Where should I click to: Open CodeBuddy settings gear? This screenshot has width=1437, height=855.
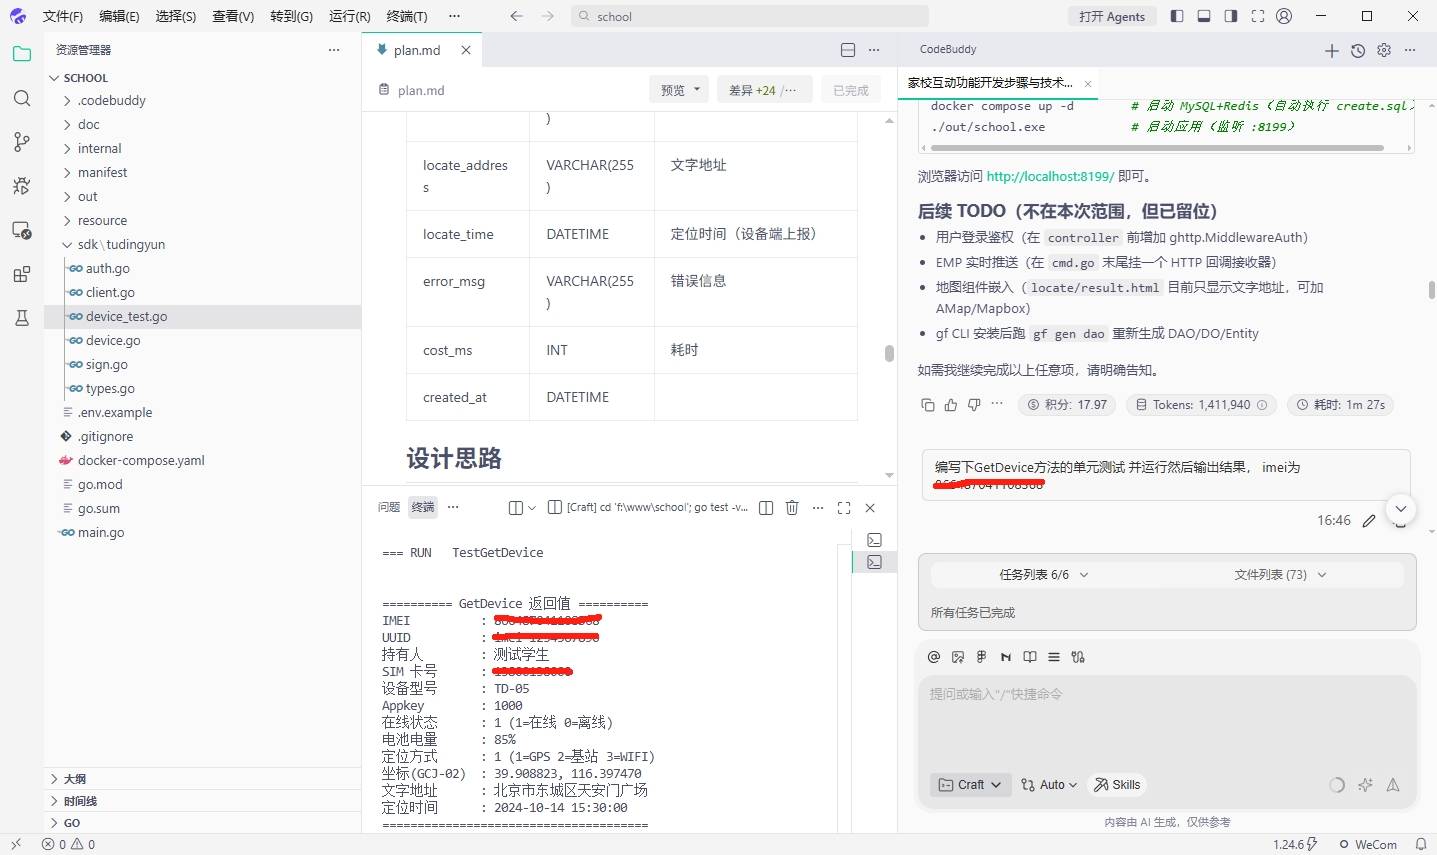pos(1384,50)
